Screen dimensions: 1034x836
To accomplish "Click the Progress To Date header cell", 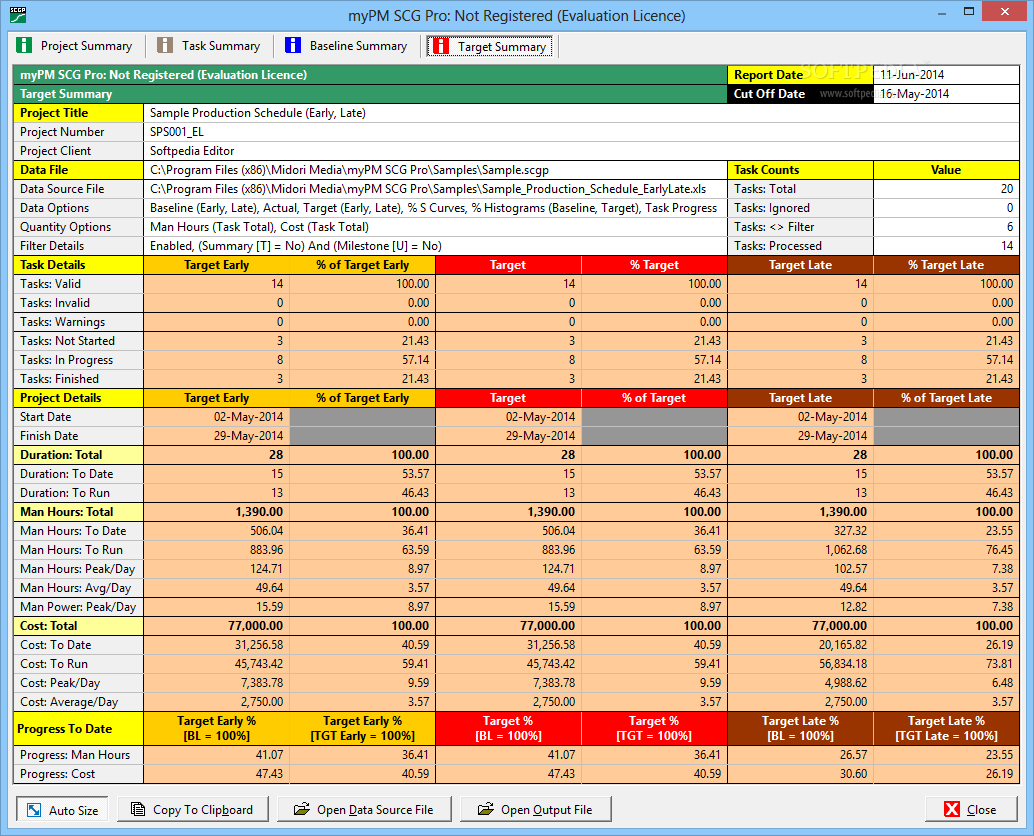I will coord(78,729).
